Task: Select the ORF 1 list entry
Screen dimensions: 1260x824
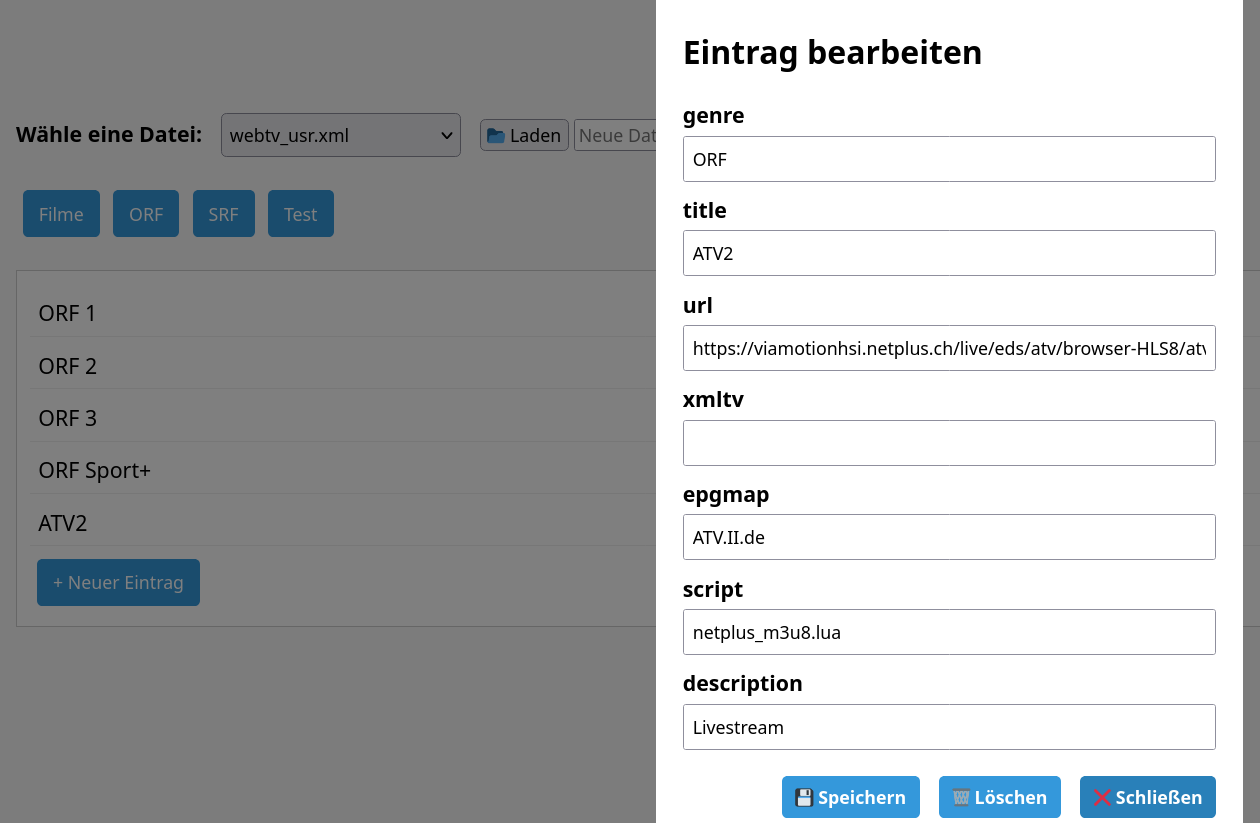Action: pyautogui.click(x=68, y=313)
